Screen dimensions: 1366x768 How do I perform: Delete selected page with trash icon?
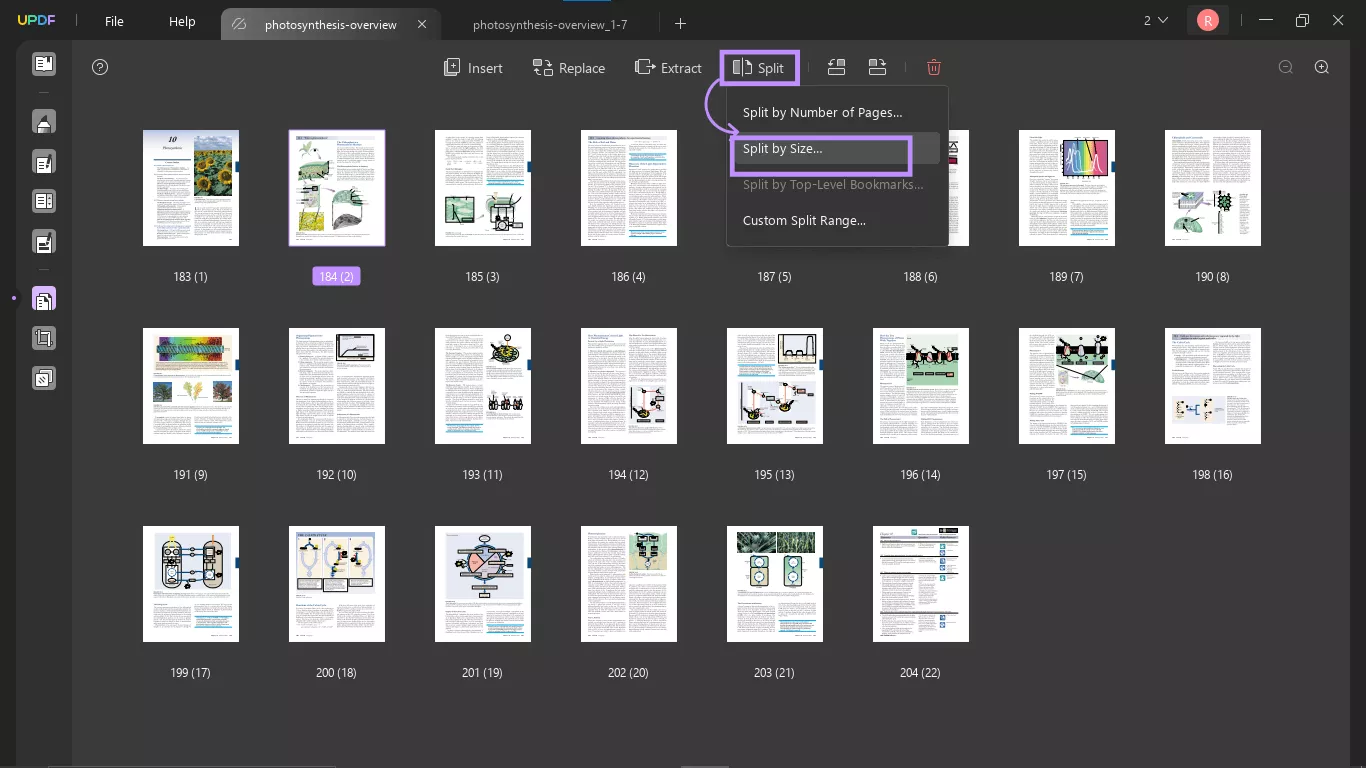(934, 67)
